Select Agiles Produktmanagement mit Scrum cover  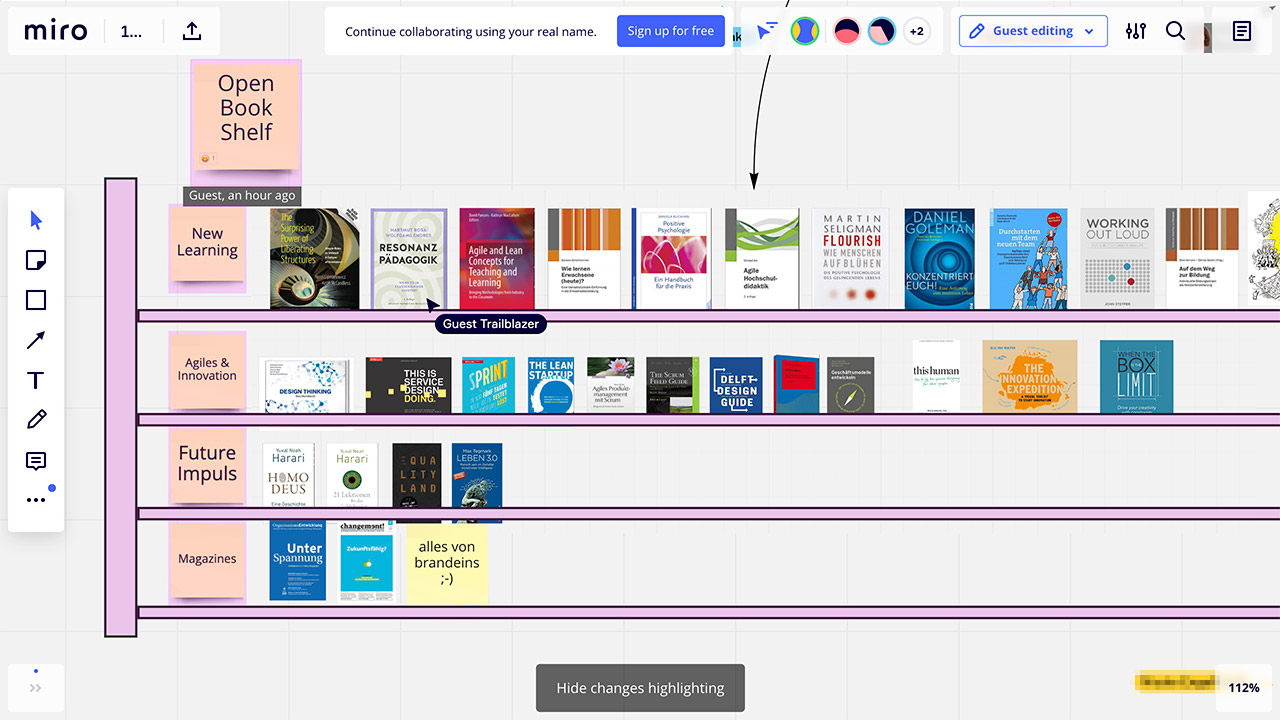(x=611, y=386)
